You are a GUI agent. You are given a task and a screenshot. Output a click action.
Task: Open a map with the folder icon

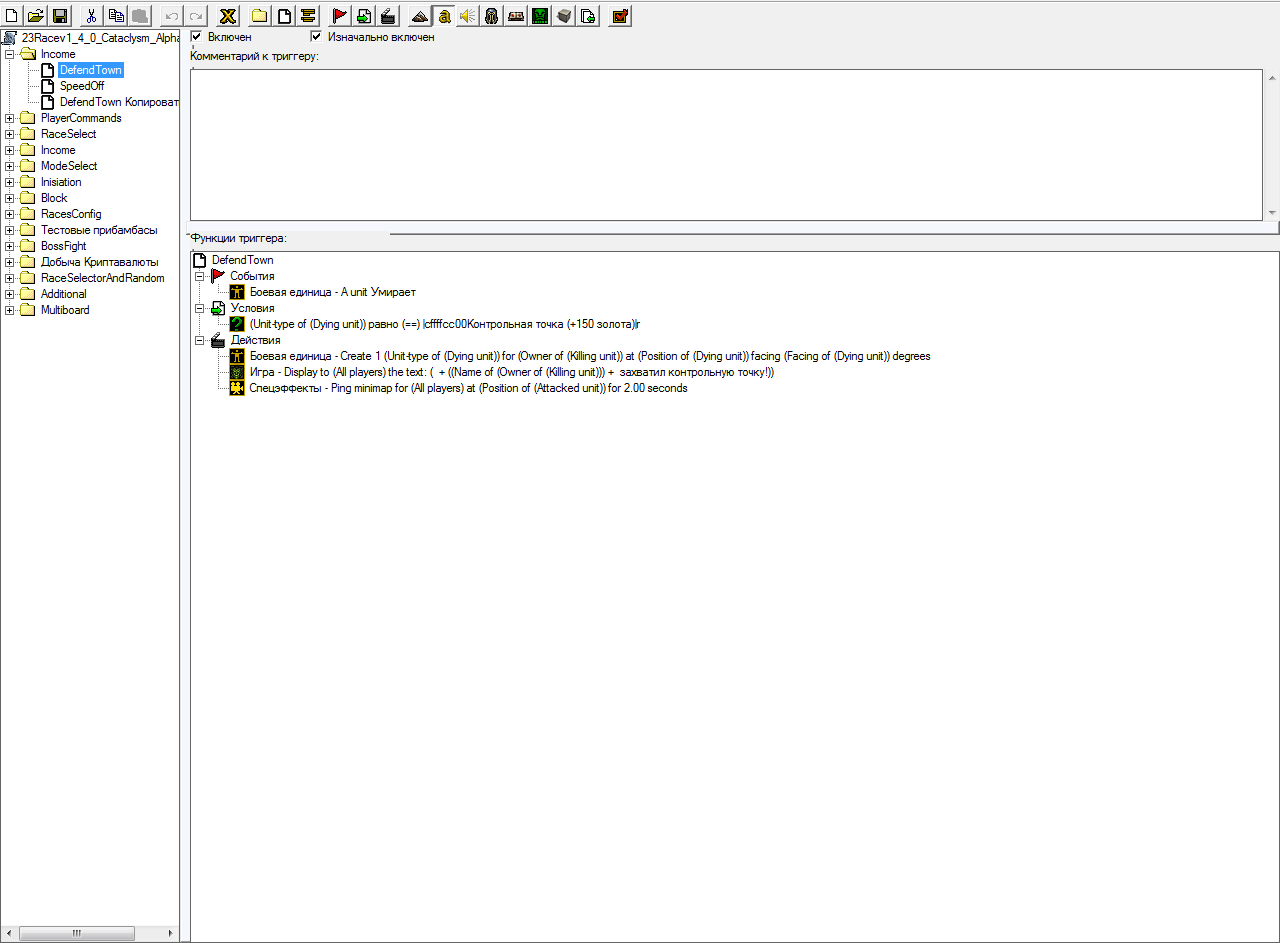pyautogui.click(x=36, y=15)
